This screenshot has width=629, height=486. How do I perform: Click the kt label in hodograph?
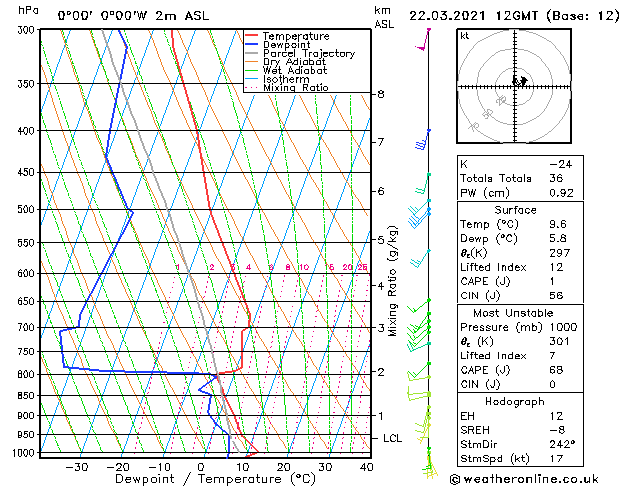tap(465, 36)
